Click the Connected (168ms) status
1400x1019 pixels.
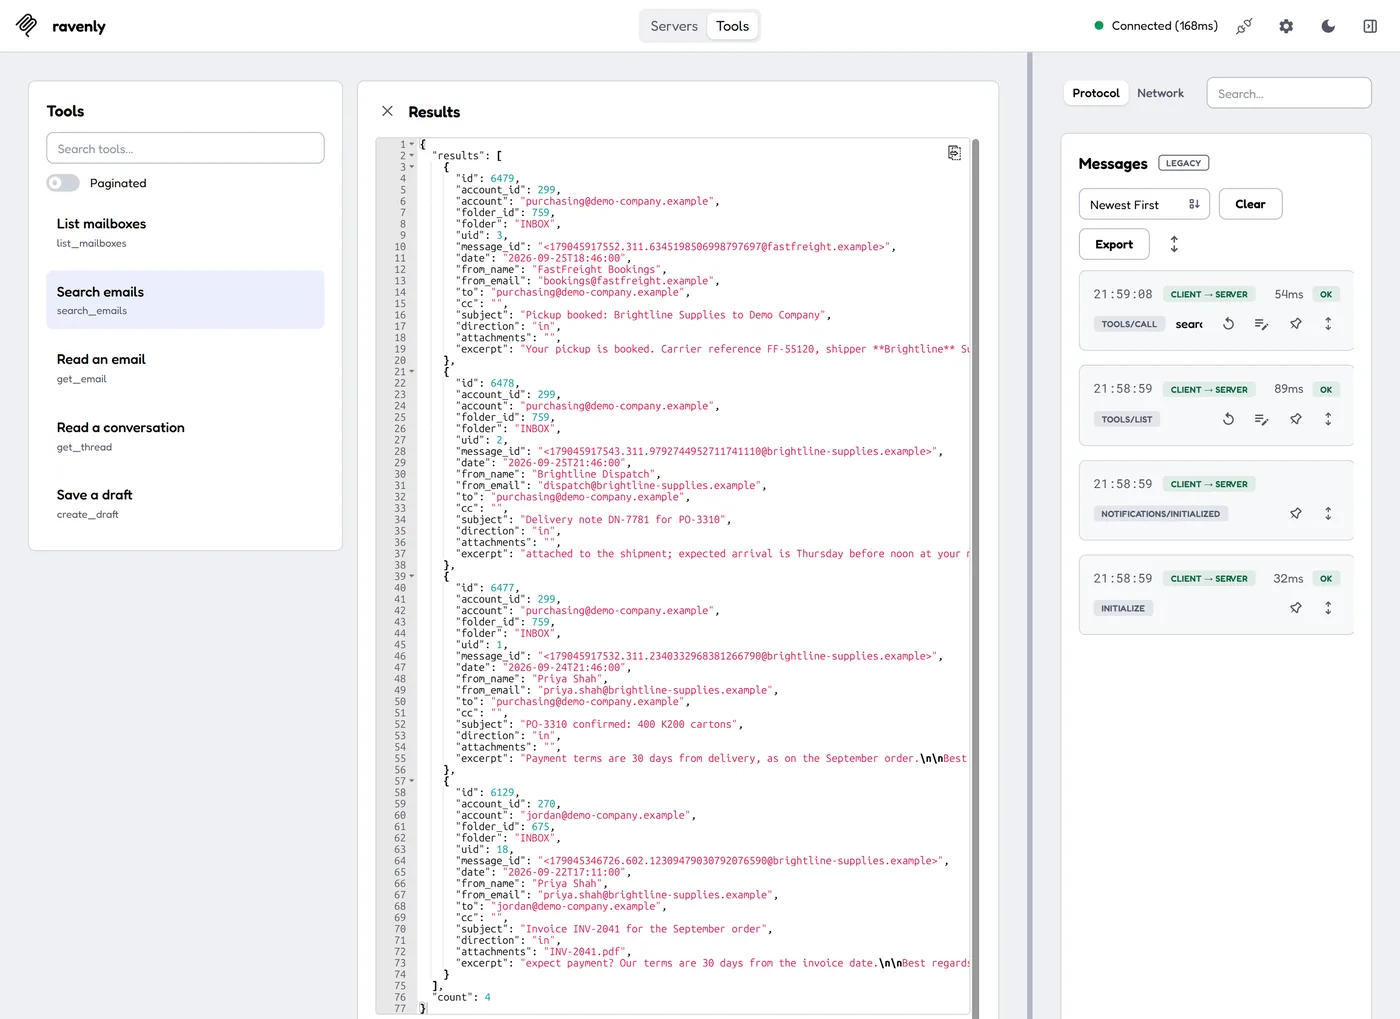tap(1156, 26)
